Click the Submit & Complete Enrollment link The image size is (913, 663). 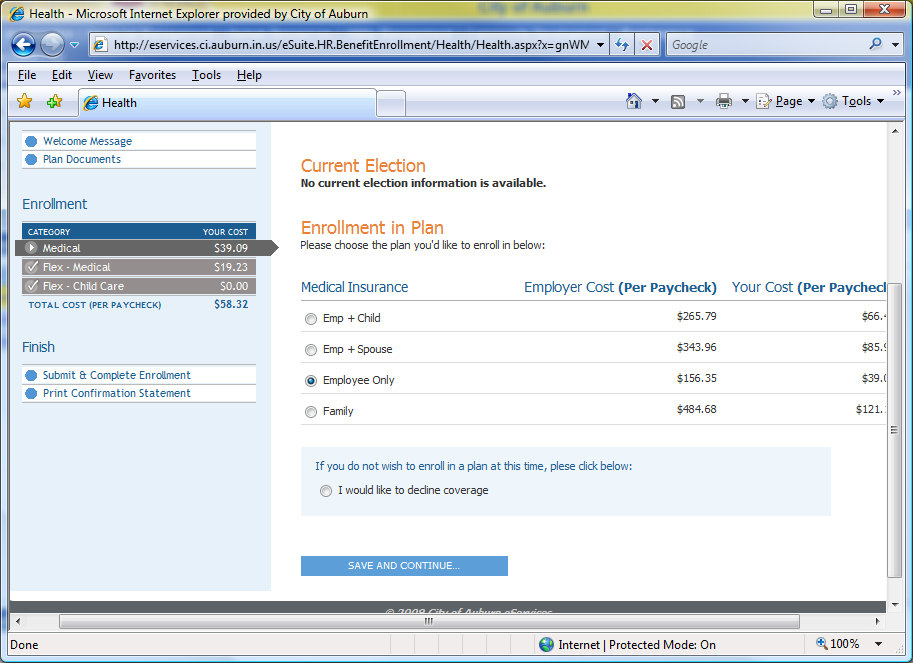point(116,375)
